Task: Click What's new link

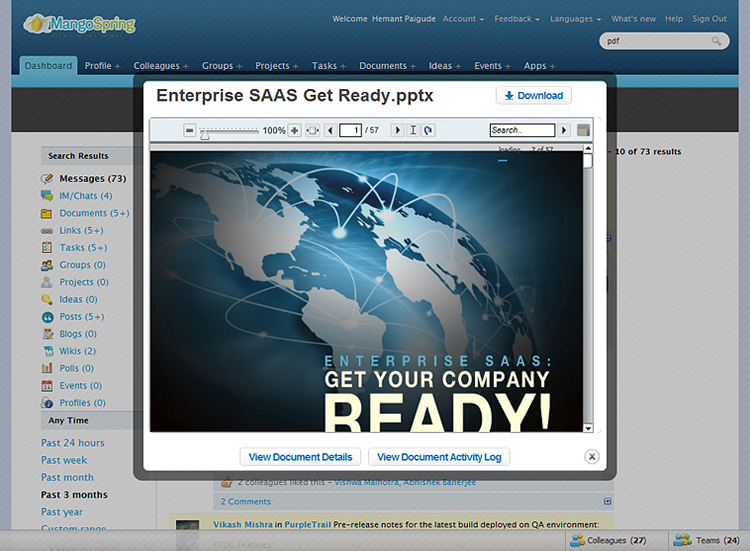Action: (x=633, y=19)
